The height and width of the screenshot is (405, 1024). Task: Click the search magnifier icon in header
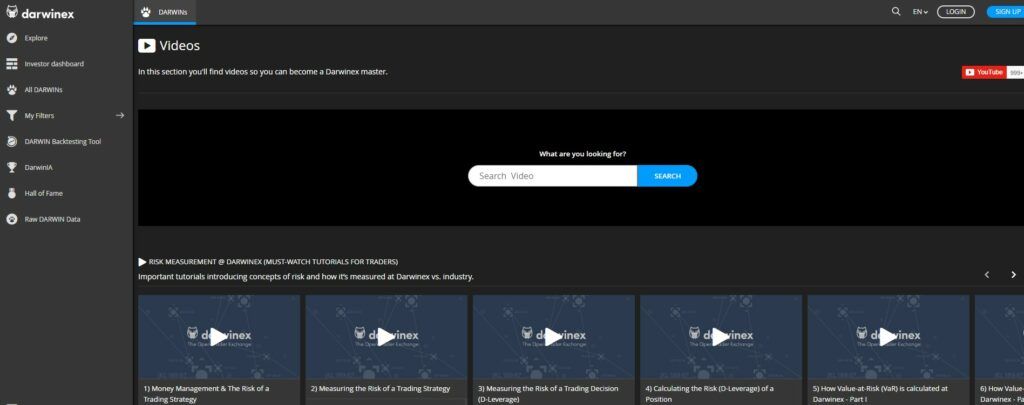(x=896, y=12)
